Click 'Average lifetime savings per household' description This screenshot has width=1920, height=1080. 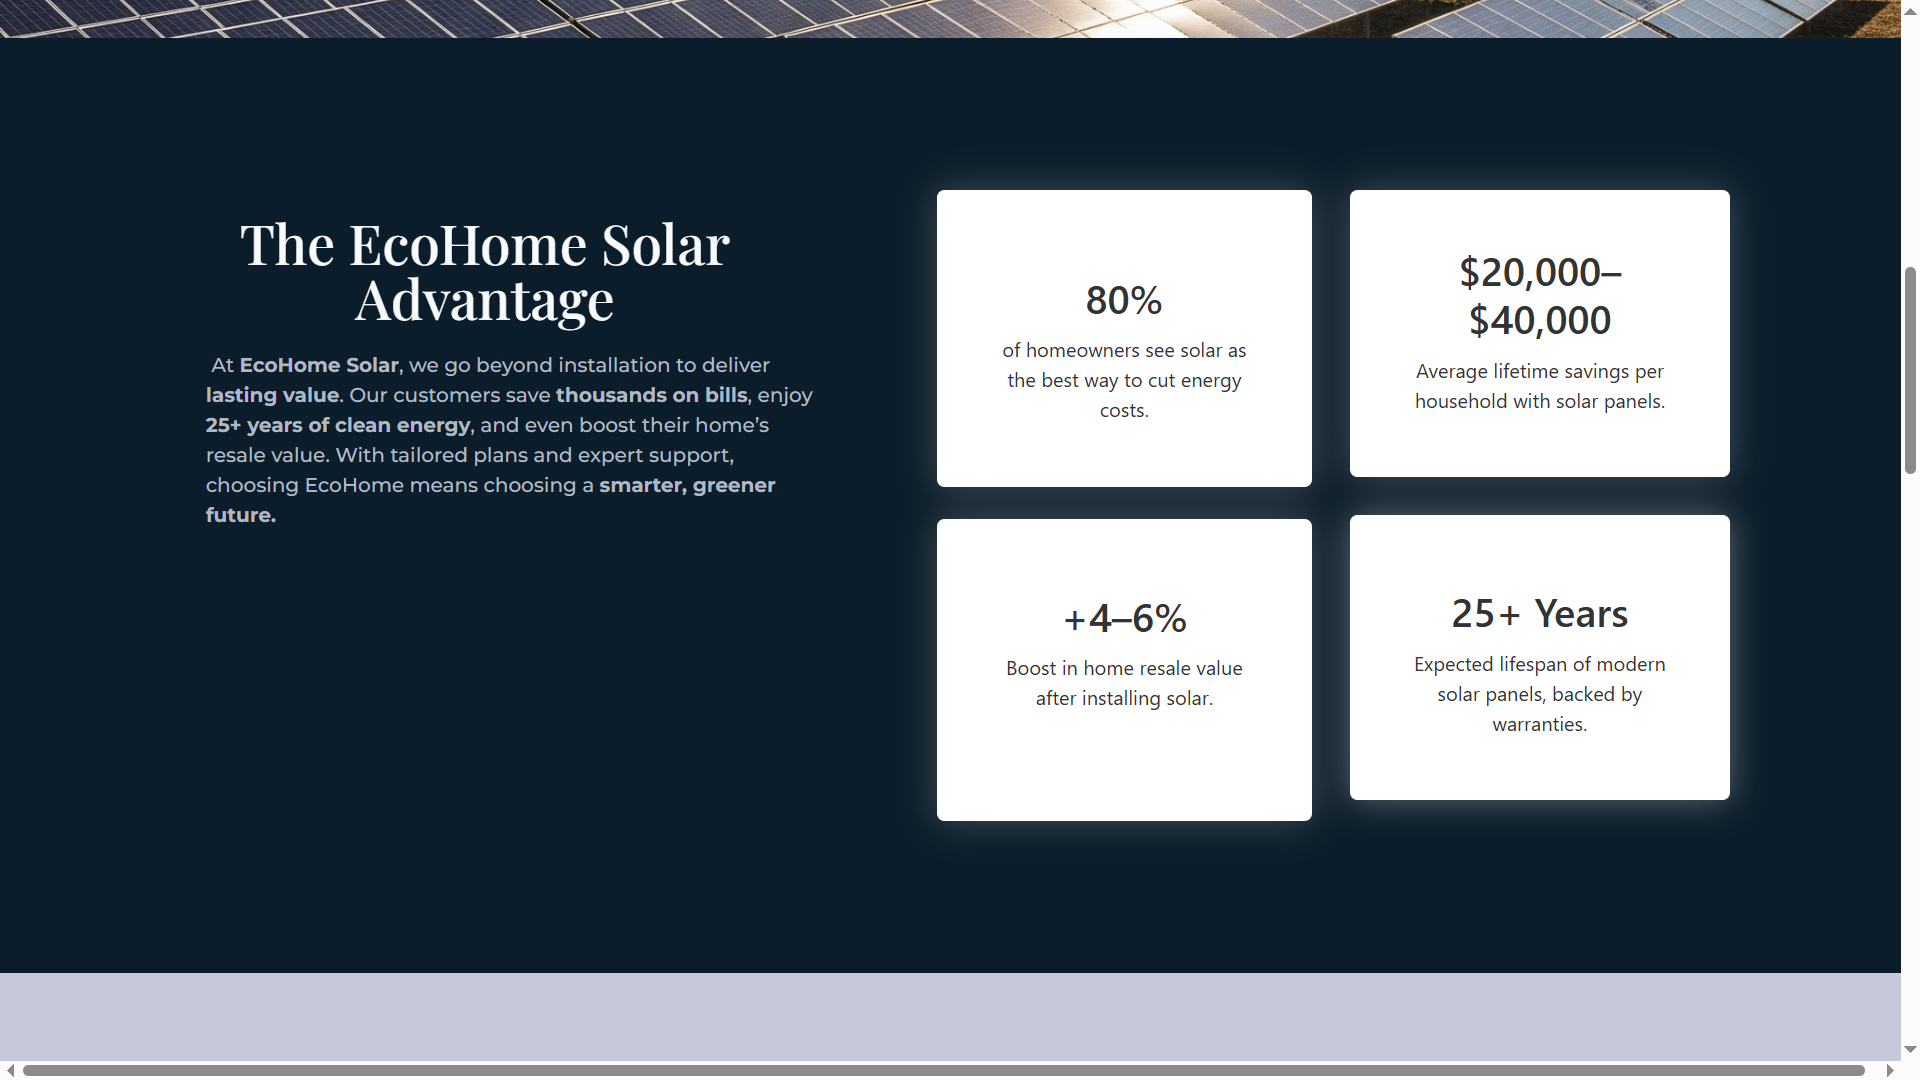(x=1539, y=386)
